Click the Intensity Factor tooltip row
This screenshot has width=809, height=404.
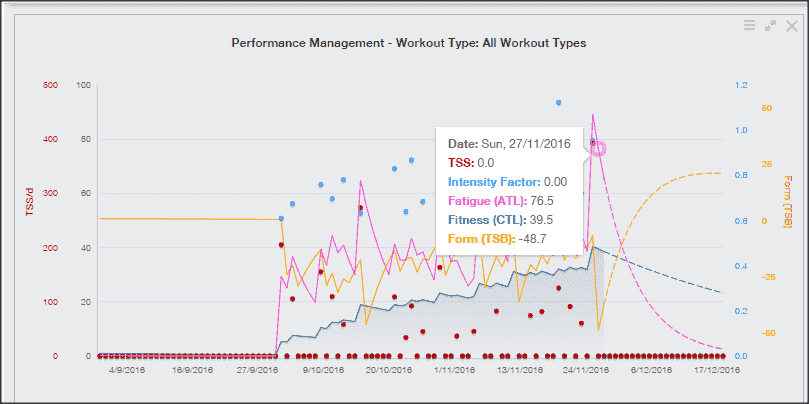[507, 181]
